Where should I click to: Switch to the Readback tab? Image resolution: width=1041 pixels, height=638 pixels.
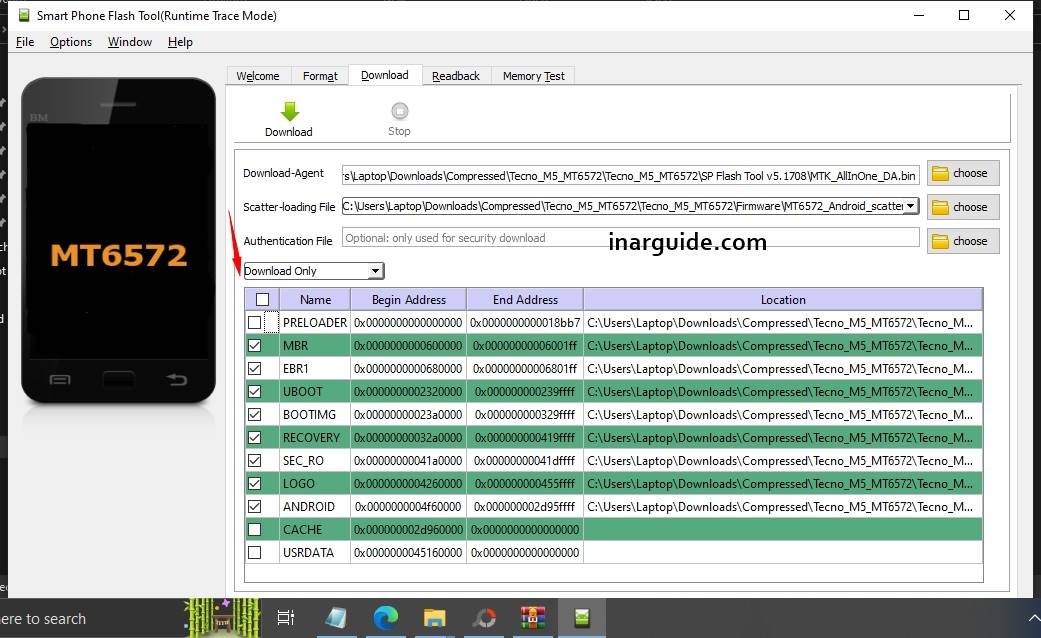click(455, 76)
